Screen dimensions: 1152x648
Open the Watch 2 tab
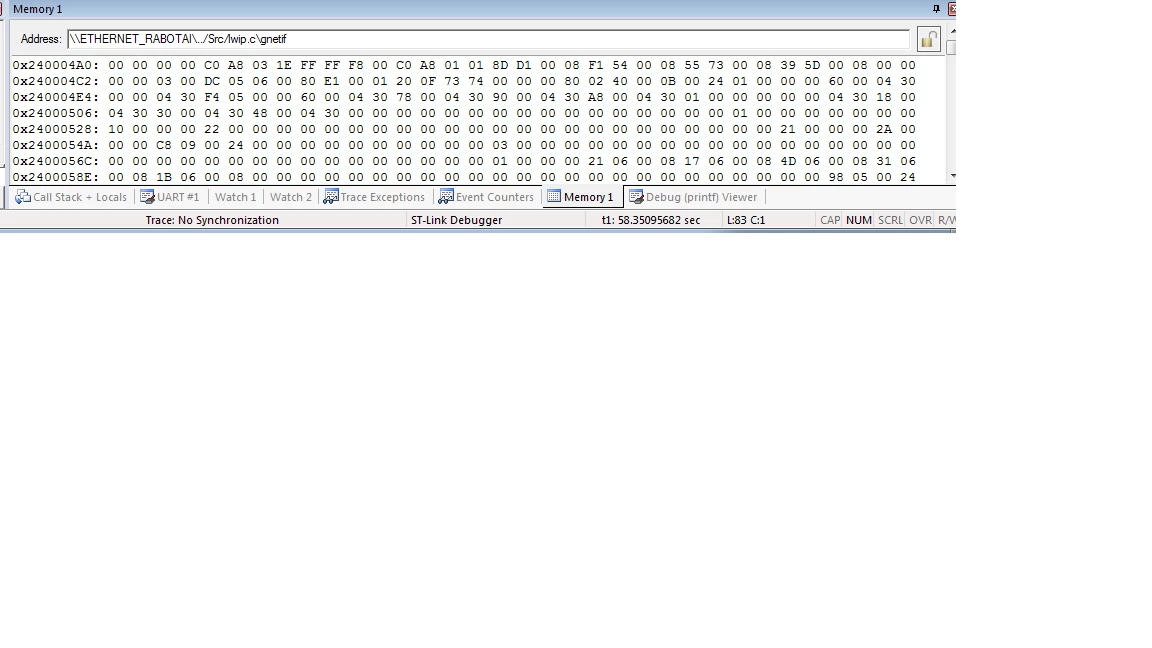click(290, 197)
